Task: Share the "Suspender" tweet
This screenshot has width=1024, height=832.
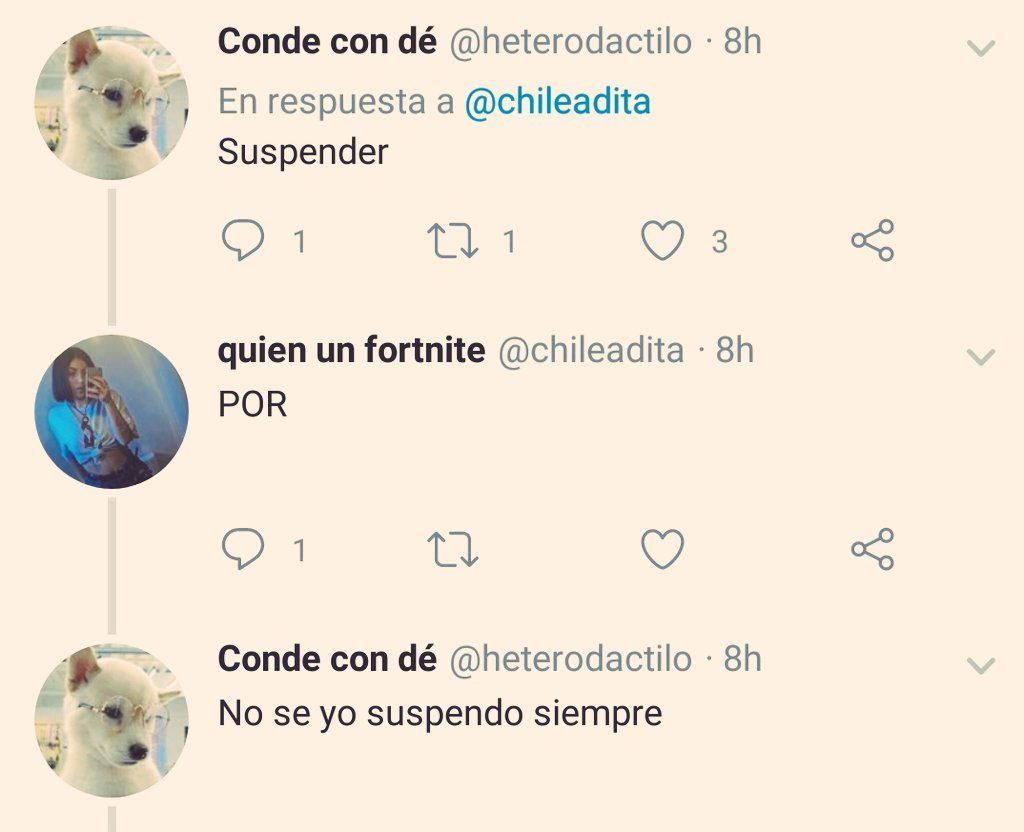Action: pyautogui.click(x=872, y=240)
